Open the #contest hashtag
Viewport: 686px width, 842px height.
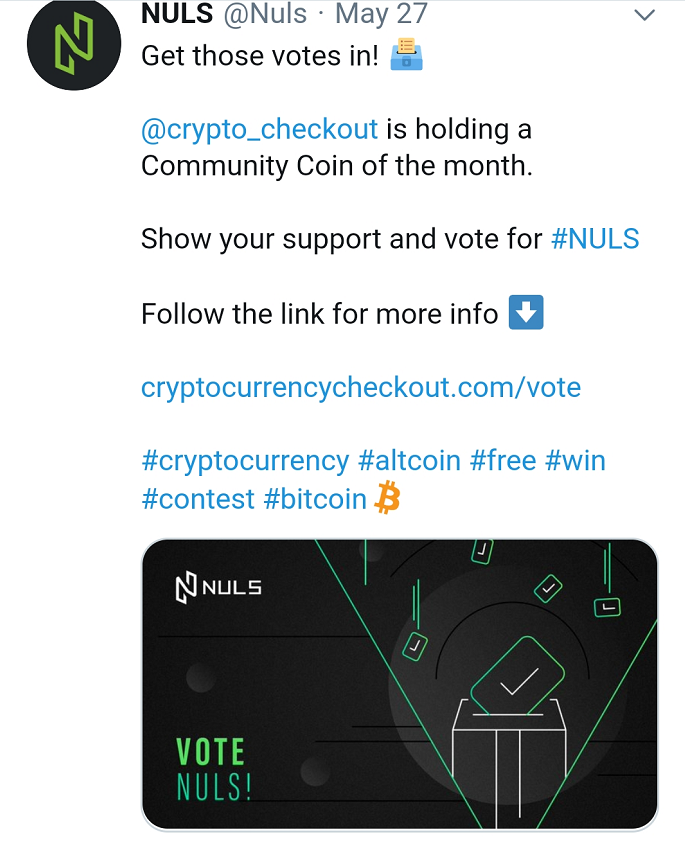198,499
